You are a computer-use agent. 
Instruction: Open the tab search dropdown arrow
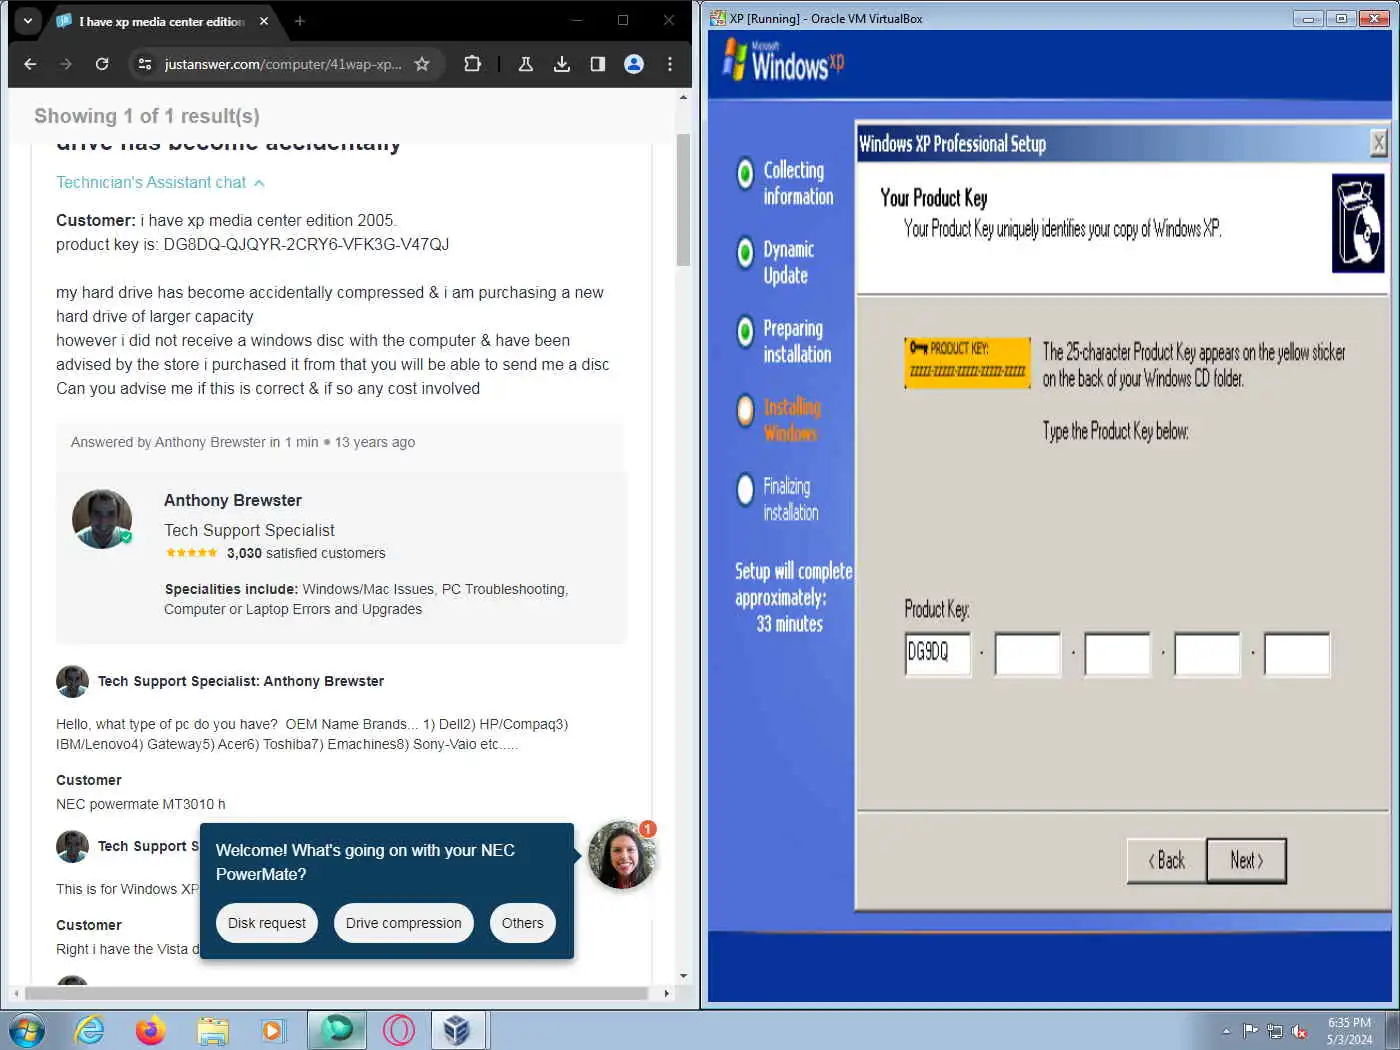pos(28,20)
